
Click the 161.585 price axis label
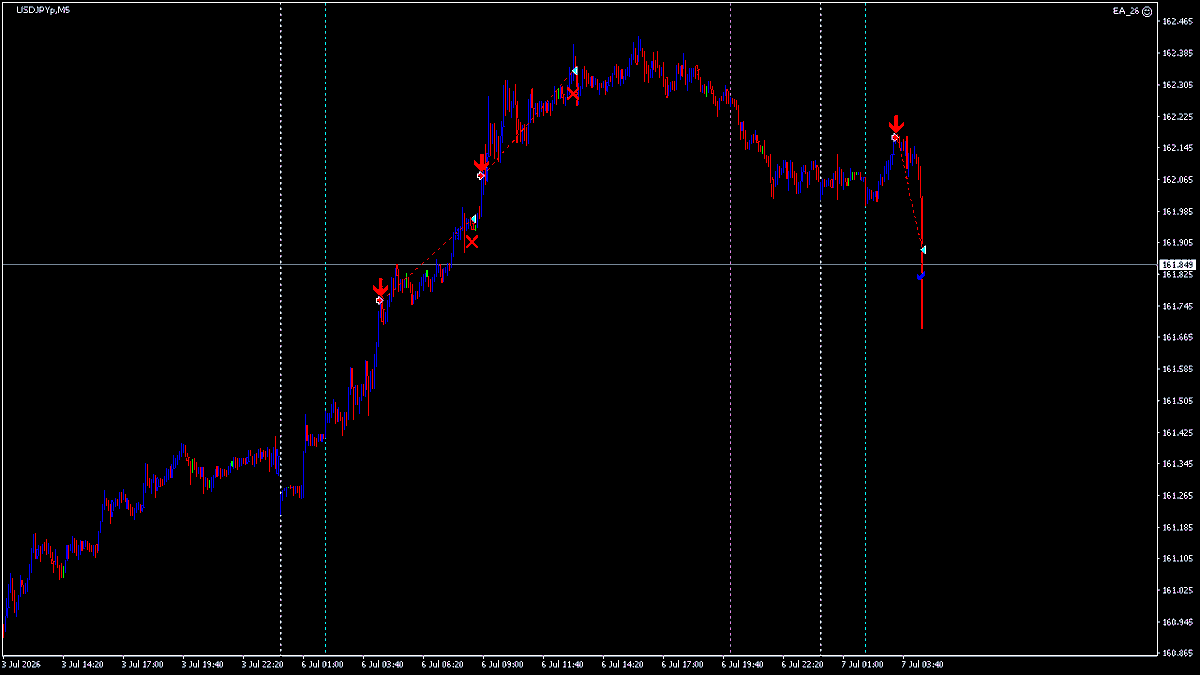pos(1176,369)
